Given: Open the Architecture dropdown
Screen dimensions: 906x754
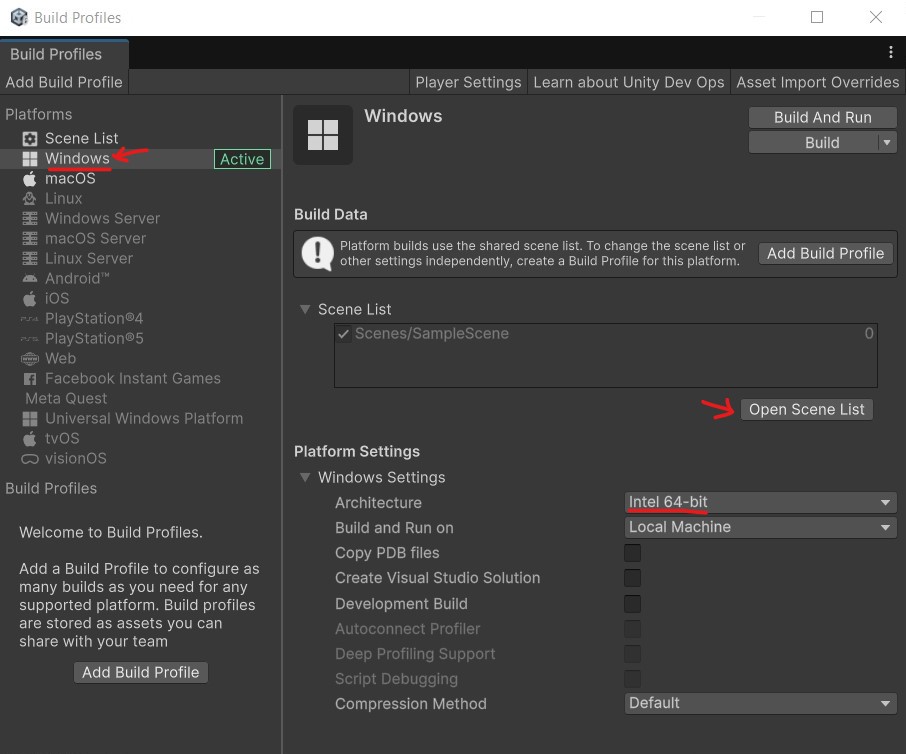Looking at the screenshot, I should coord(760,503).
